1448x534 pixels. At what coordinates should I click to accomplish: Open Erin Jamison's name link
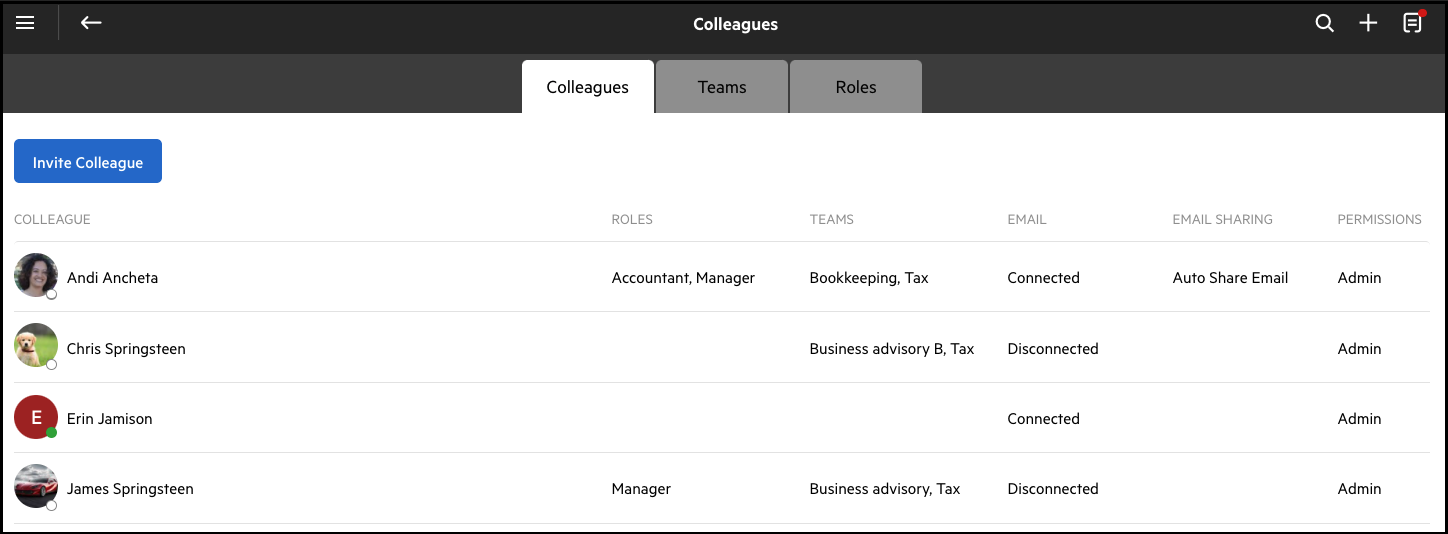[x=109, y=419]
